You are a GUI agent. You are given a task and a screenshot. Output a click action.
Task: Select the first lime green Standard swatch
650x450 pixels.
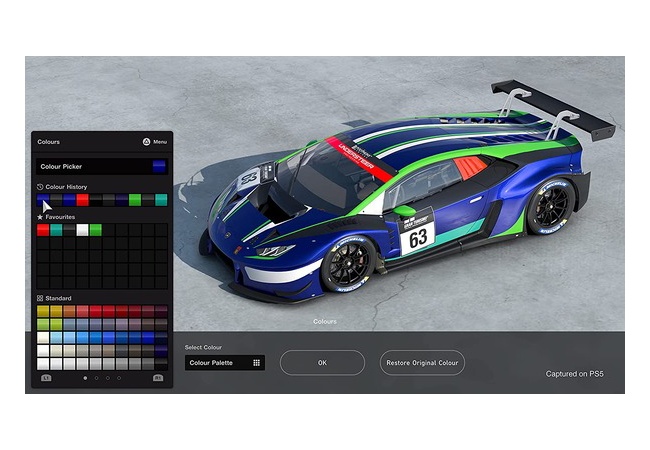pos(43,324)
